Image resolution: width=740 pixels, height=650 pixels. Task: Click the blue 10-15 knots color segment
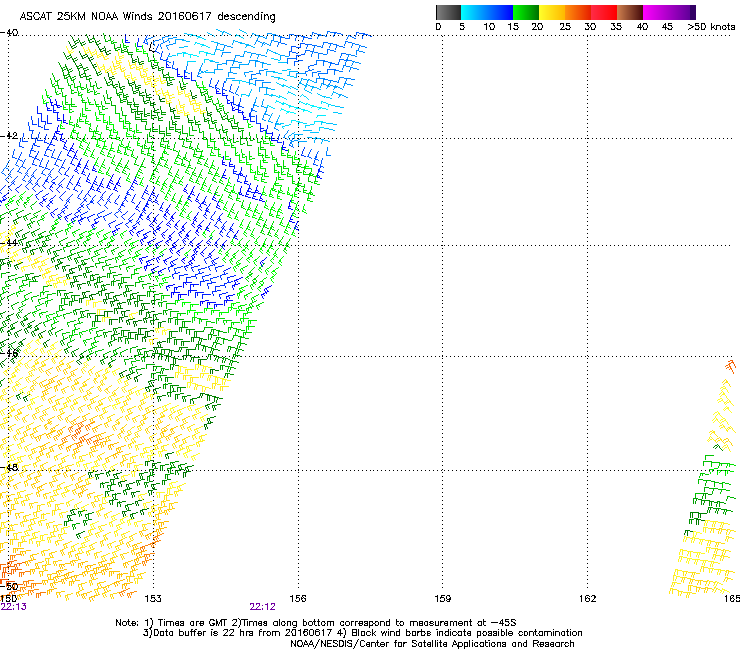coord(500,12)
